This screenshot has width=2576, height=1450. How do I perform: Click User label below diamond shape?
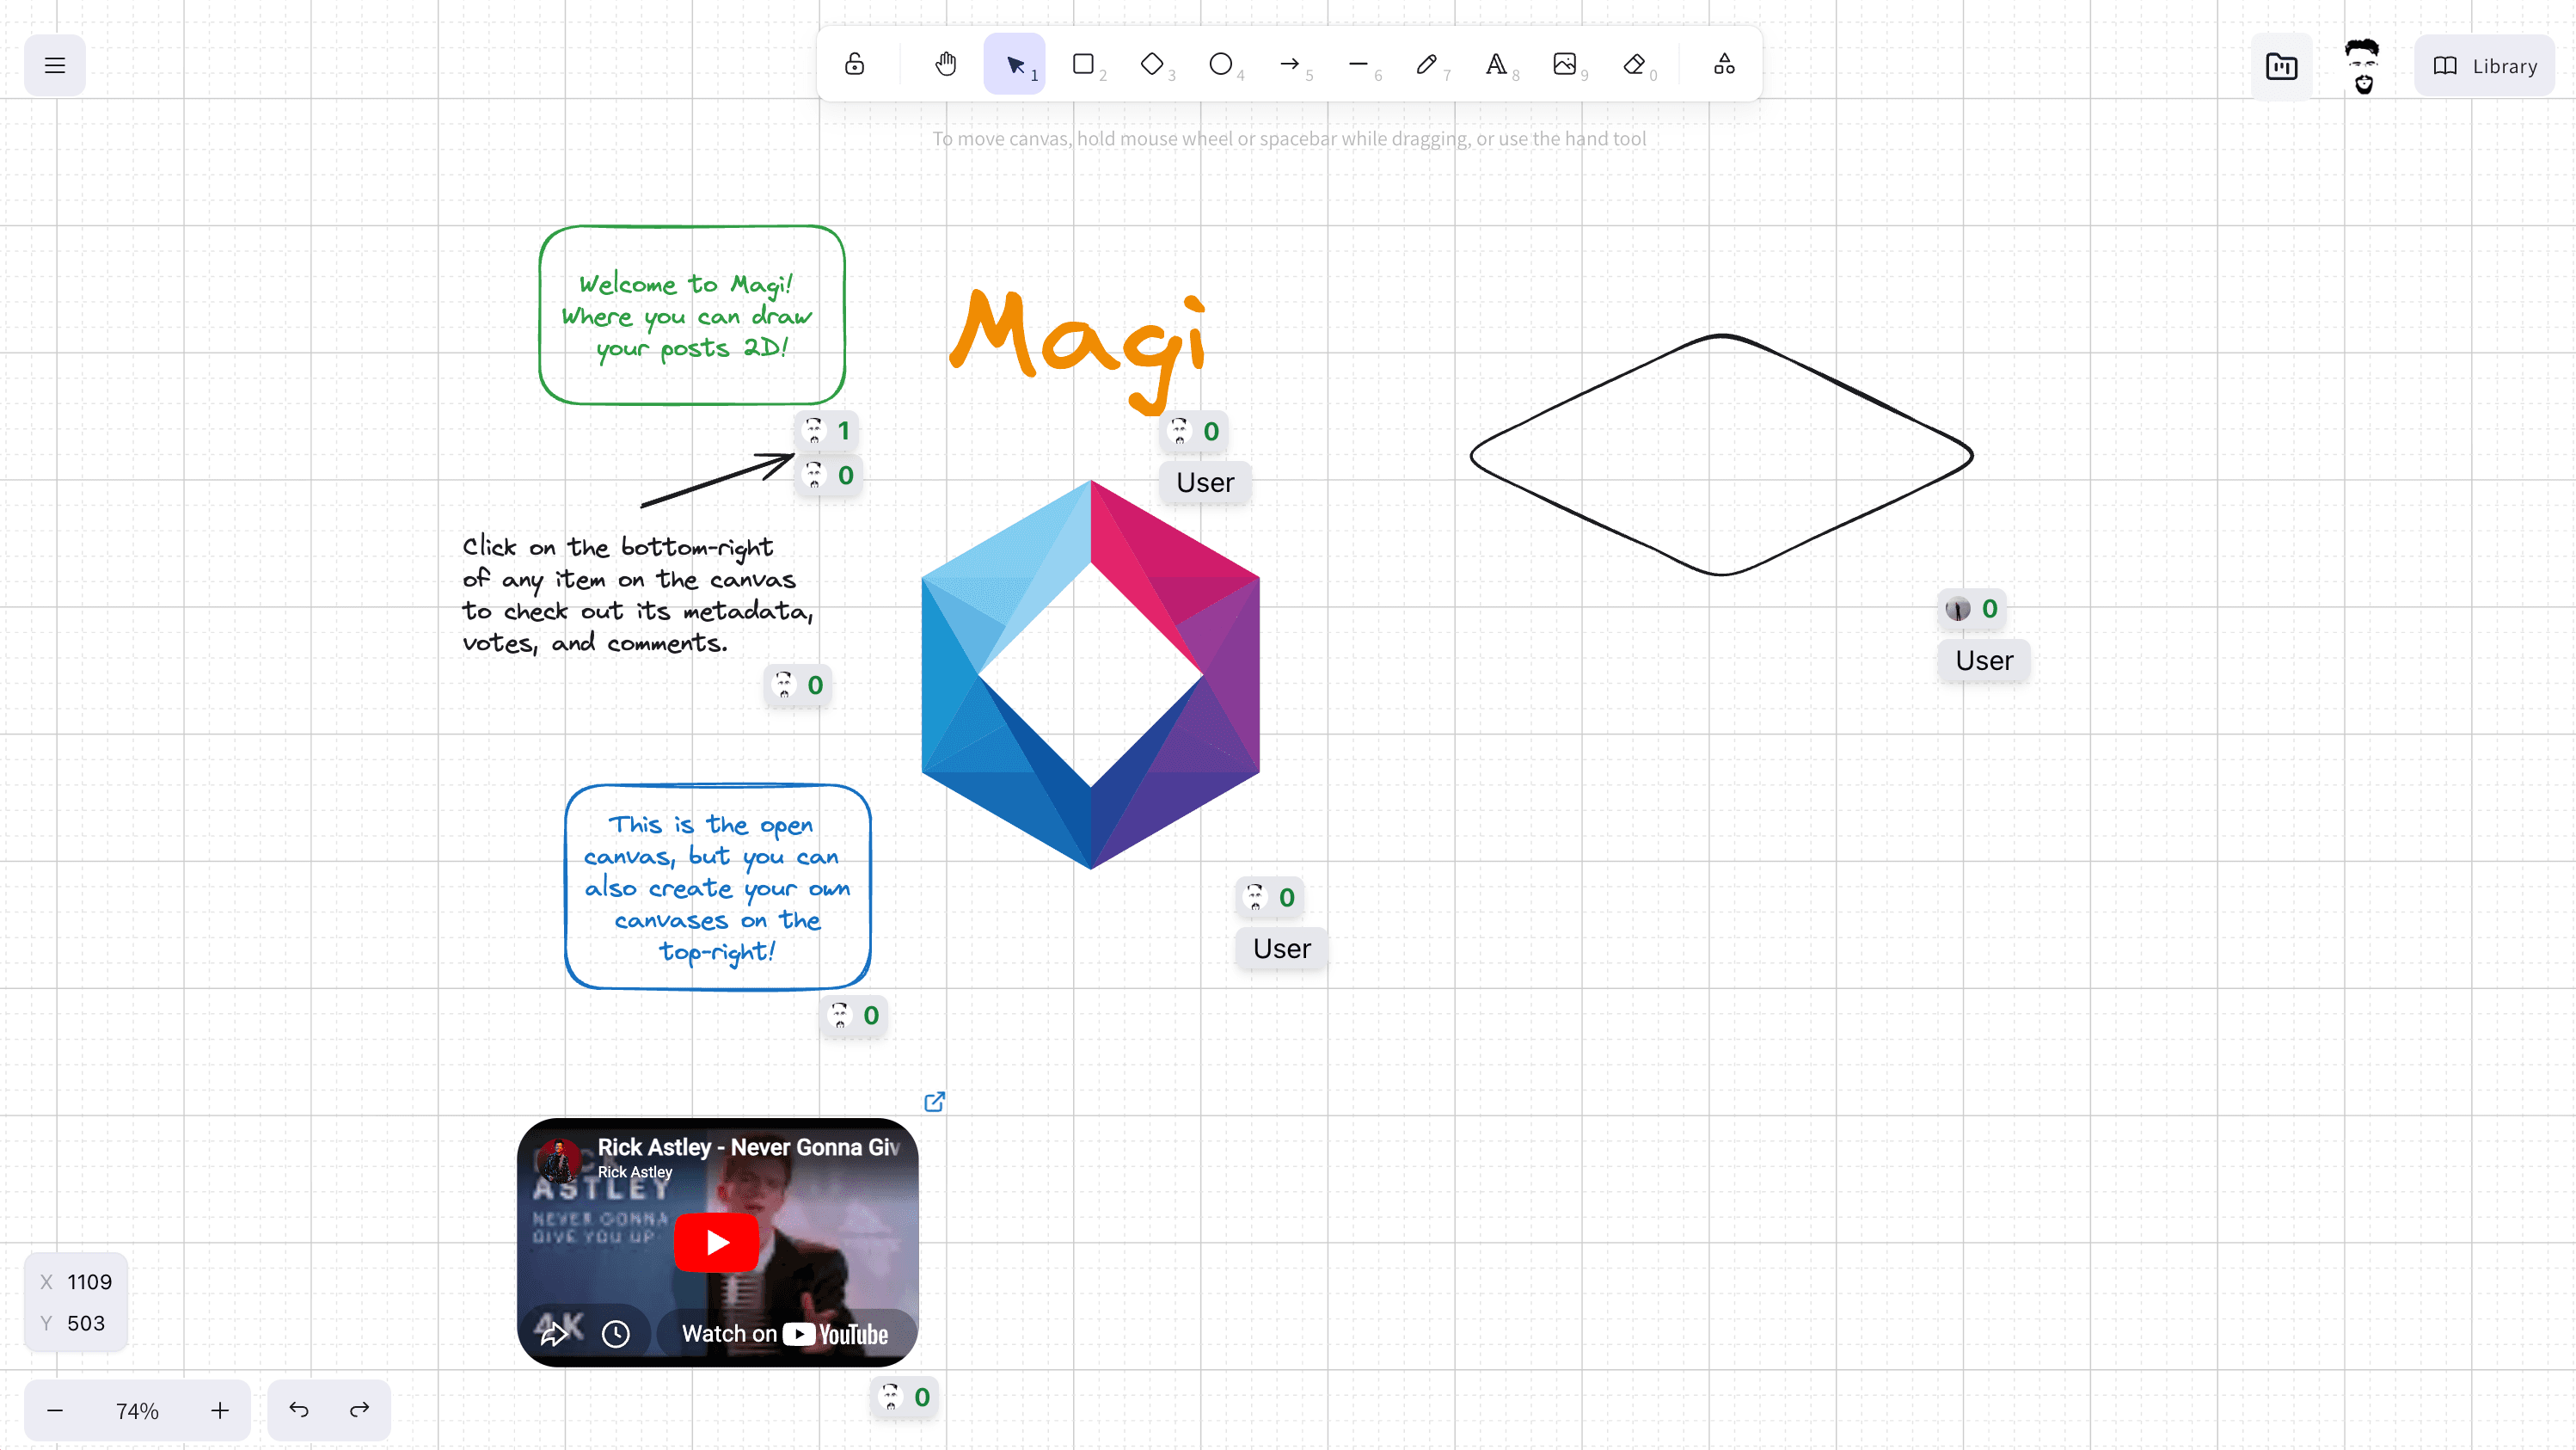pos(1984,660)
